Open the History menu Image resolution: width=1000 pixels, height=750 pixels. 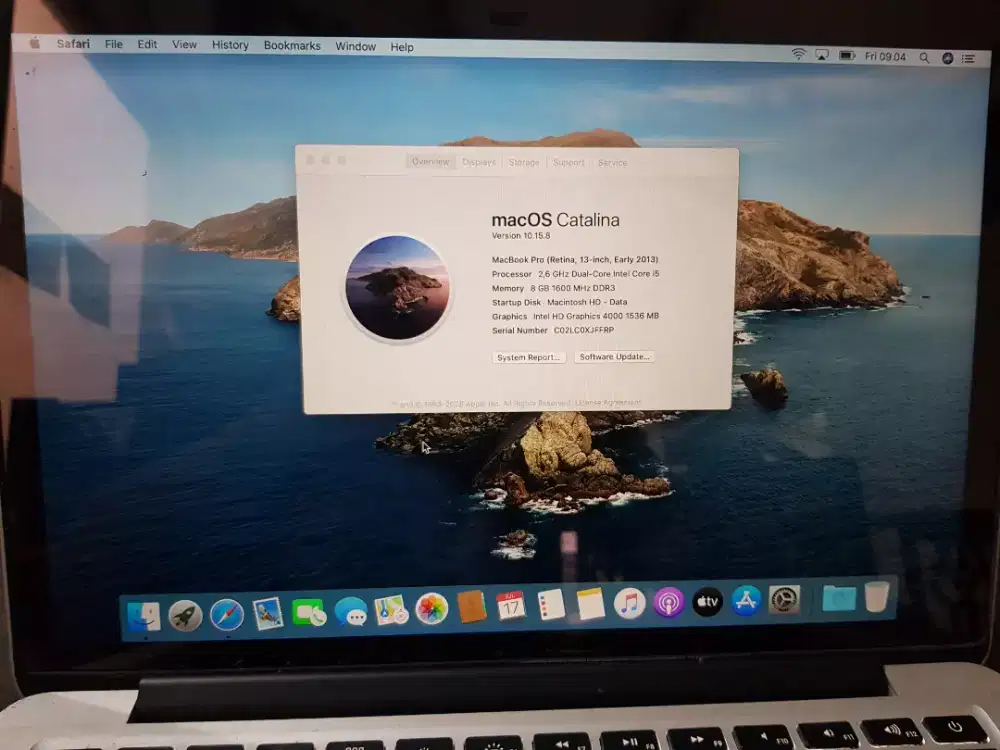(x=230, y=45)
